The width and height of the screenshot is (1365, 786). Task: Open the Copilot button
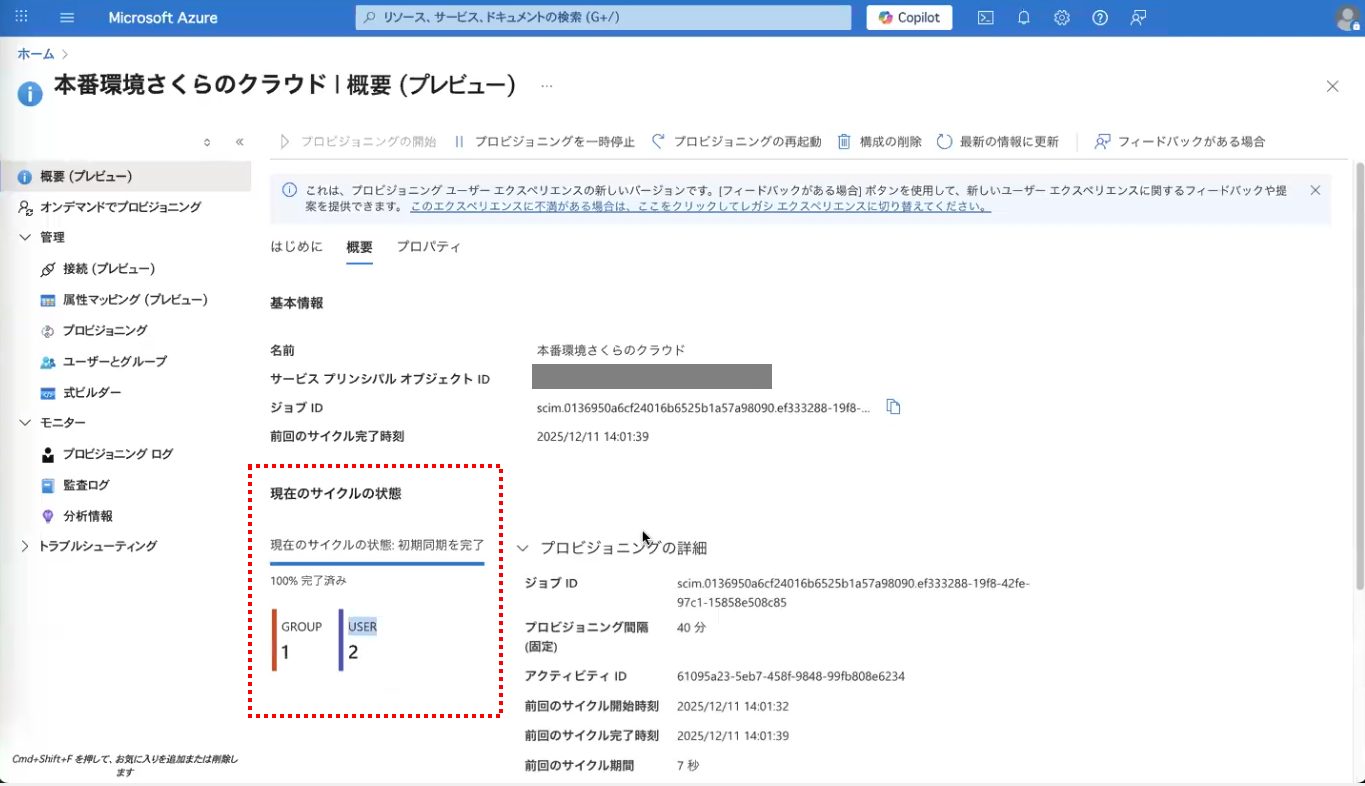point(909,18)
